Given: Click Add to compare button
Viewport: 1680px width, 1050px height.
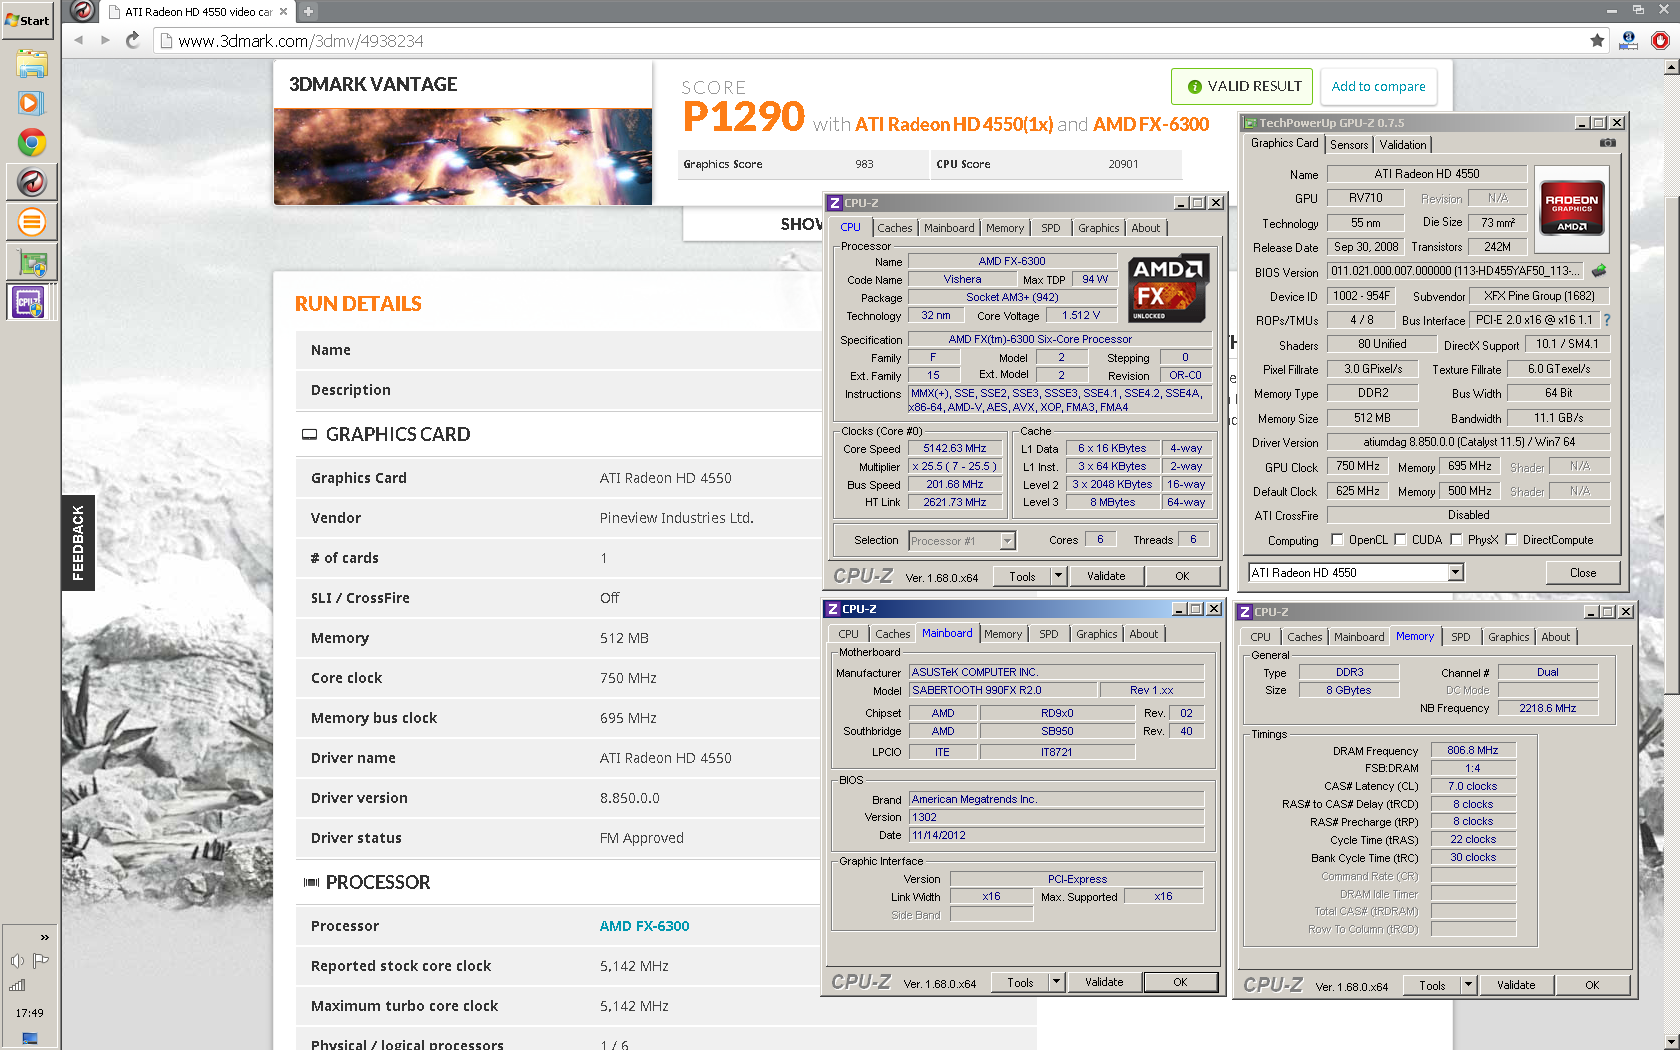Looking at the screenshot, I should pyautogui.click(x=1378, y=86).
